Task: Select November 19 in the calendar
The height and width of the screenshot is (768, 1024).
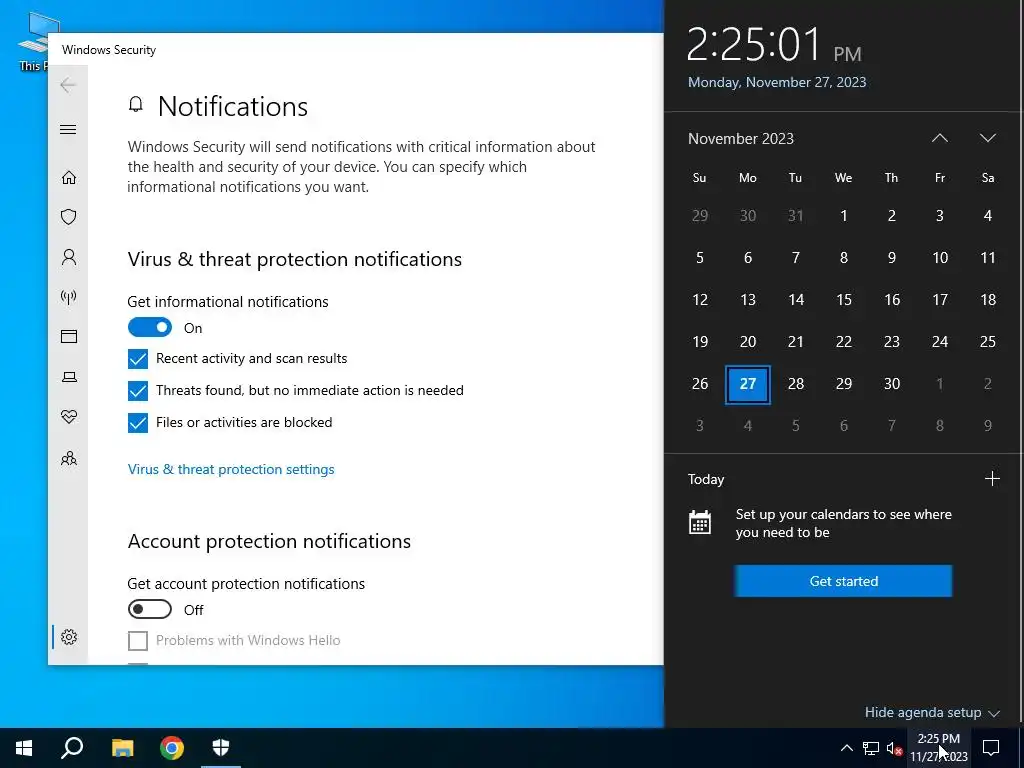Action: pyautogui.click(x=699, y=342)
